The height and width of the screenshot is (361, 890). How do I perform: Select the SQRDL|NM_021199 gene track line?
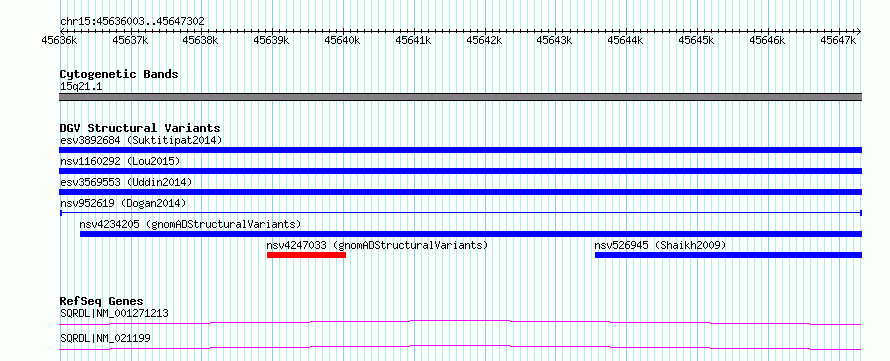460,347
